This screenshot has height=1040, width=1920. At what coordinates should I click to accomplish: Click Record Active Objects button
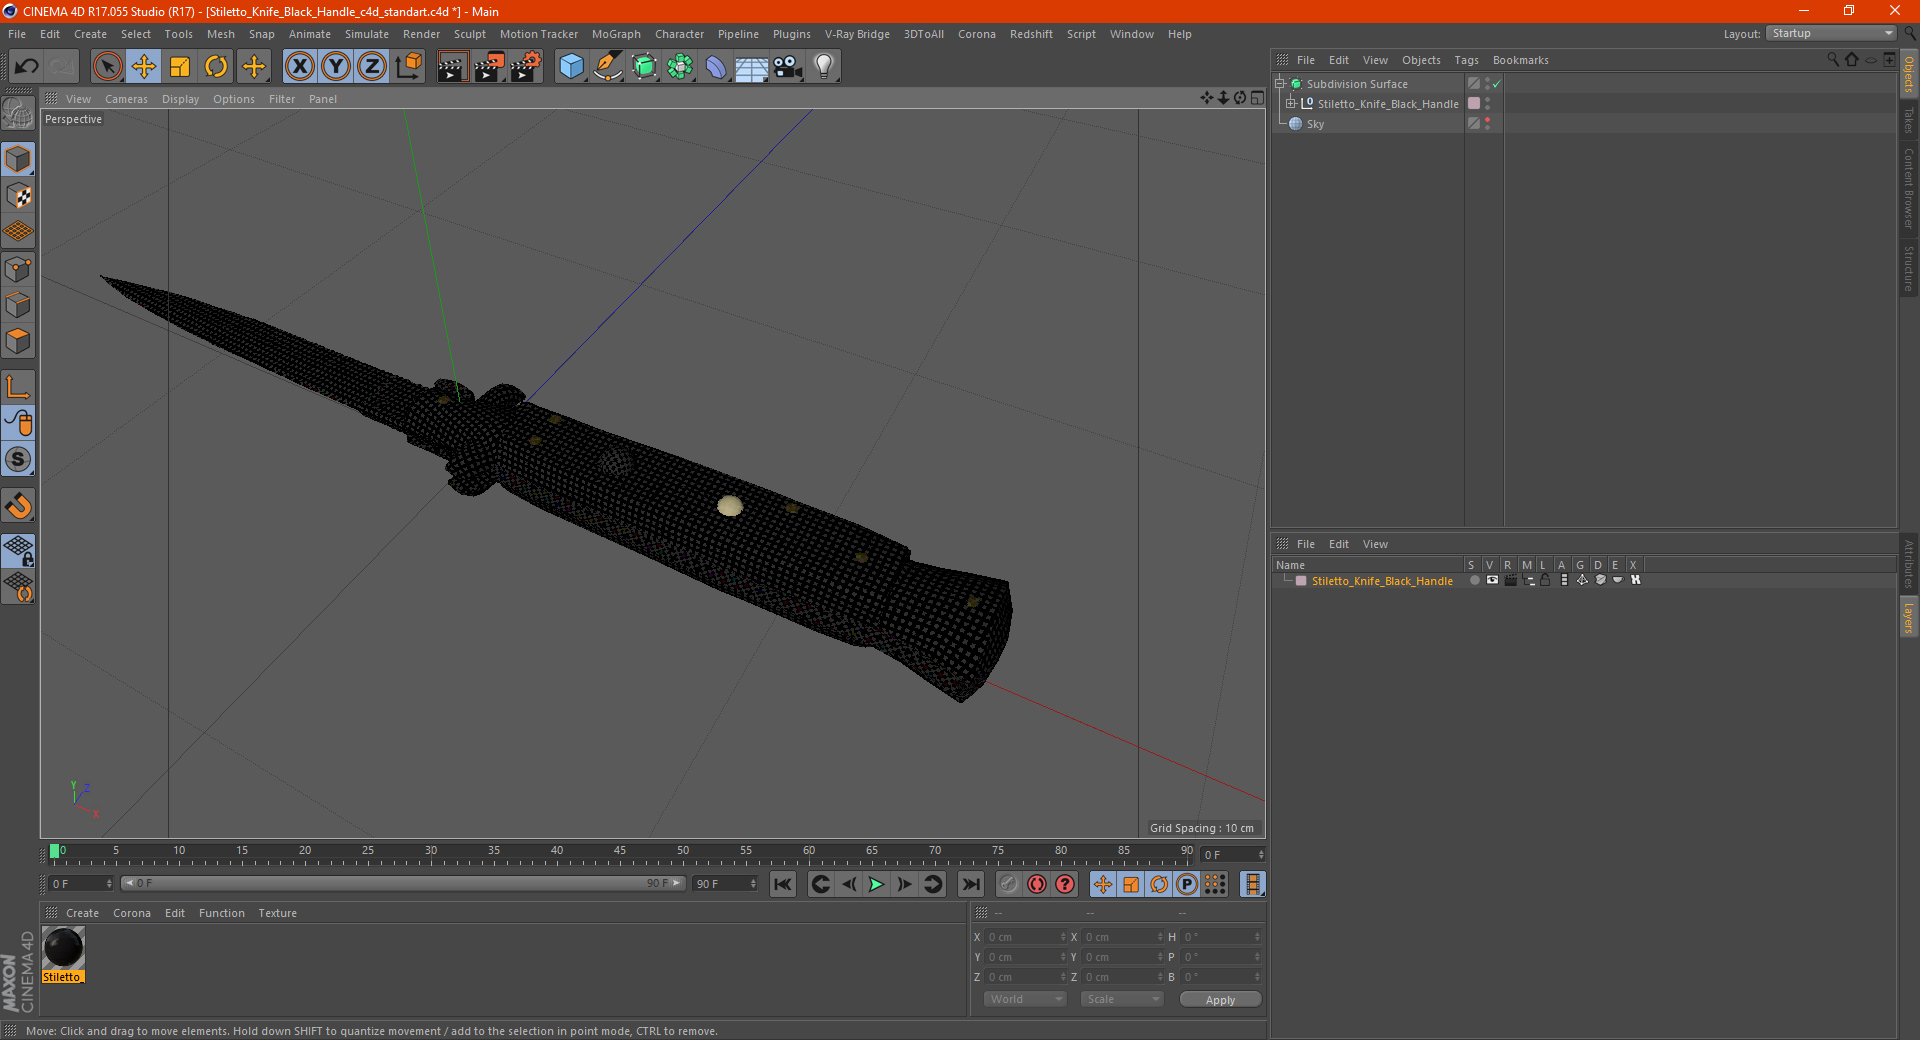pyautogui.click(x=1009, y=884)
